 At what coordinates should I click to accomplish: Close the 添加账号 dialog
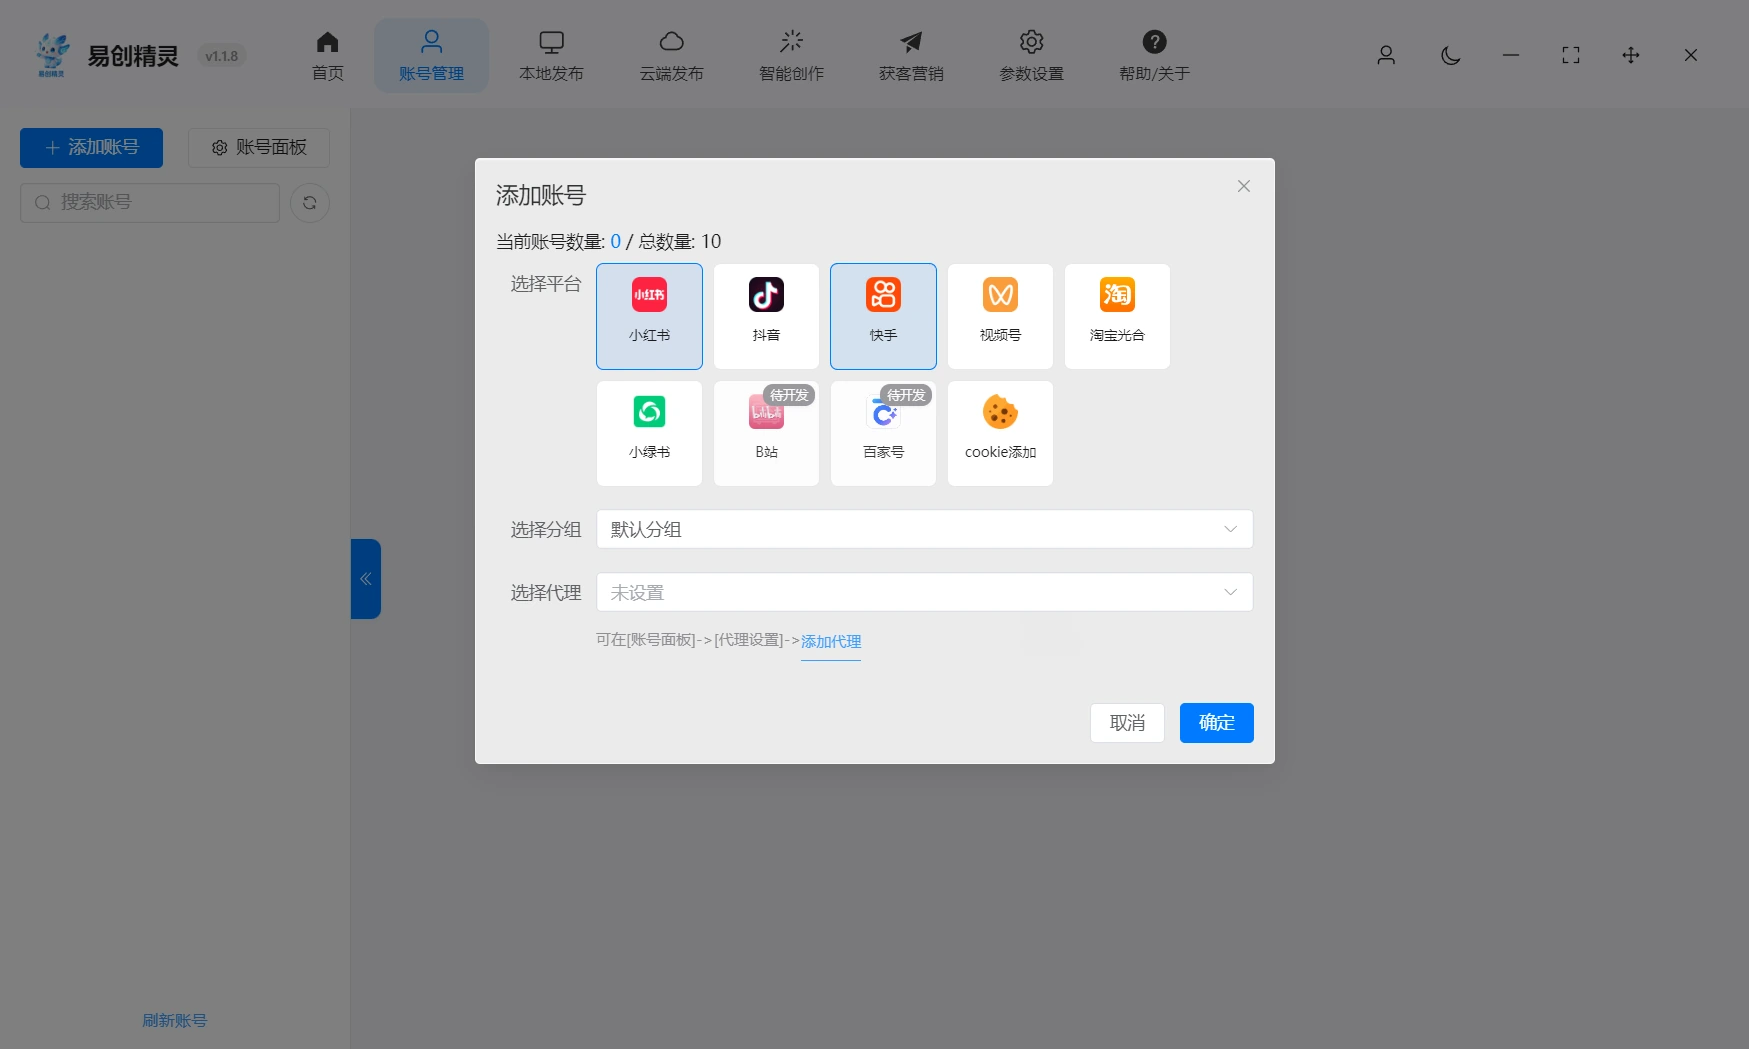[x=1244, y=186]
